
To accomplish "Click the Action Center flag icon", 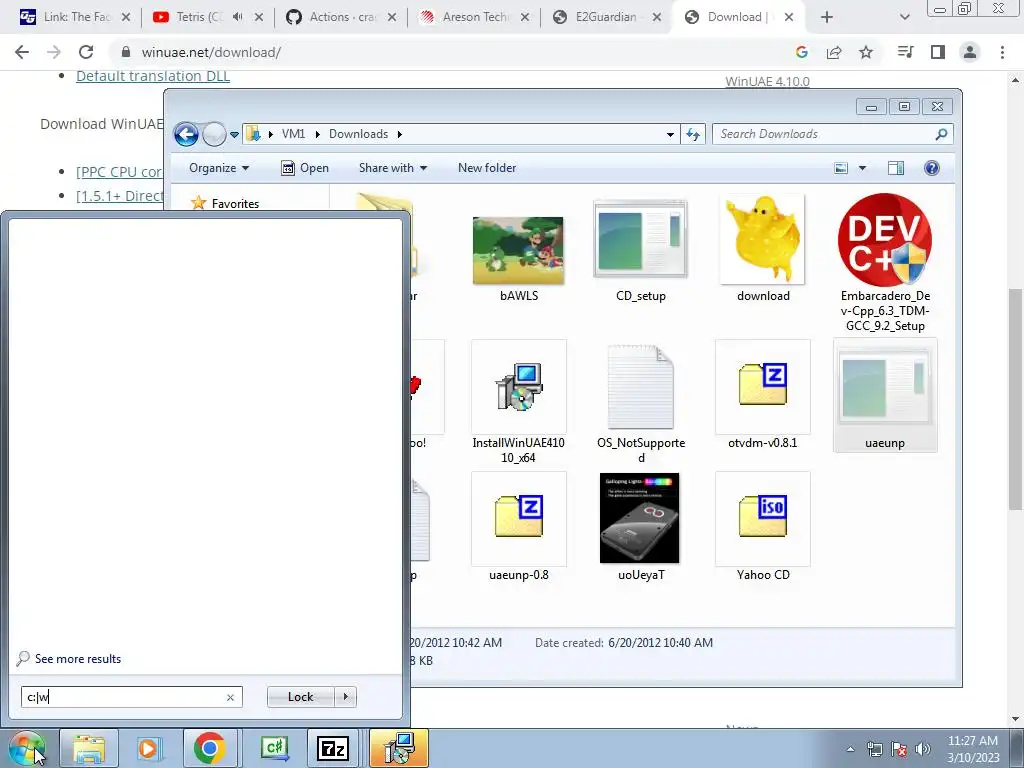I will click(899, 750).
